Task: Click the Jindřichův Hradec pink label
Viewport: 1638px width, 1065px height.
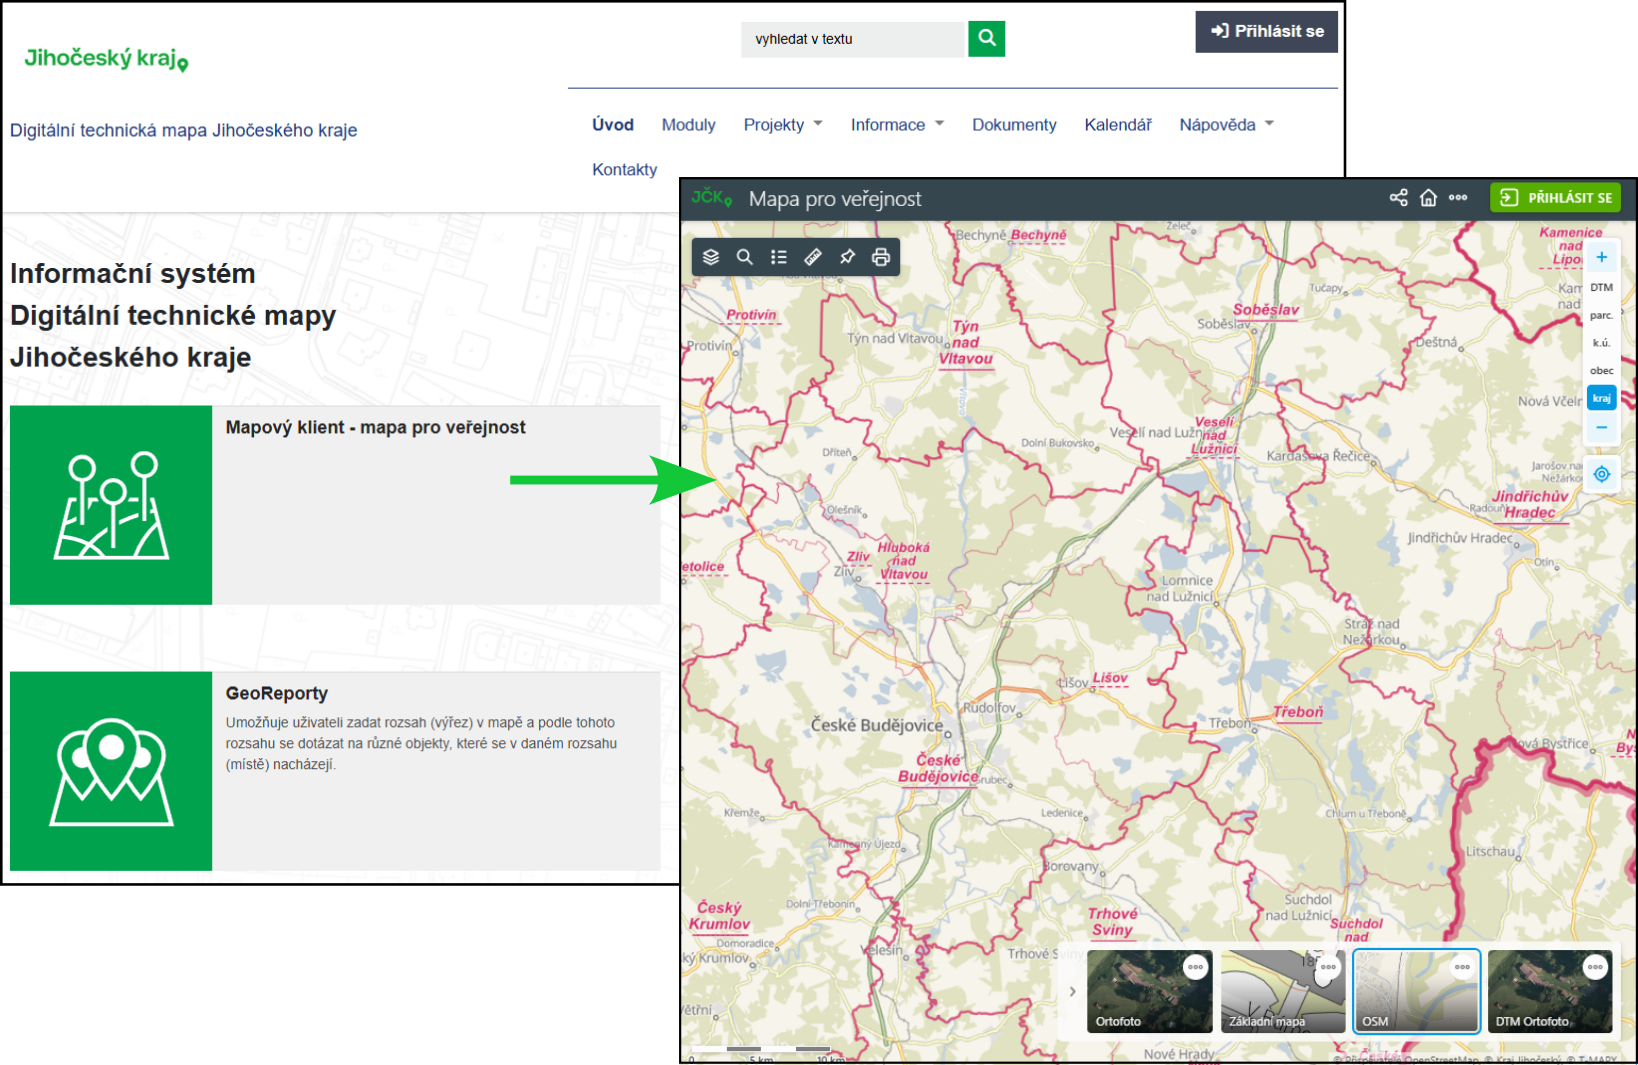Action: click(1530, 504)
